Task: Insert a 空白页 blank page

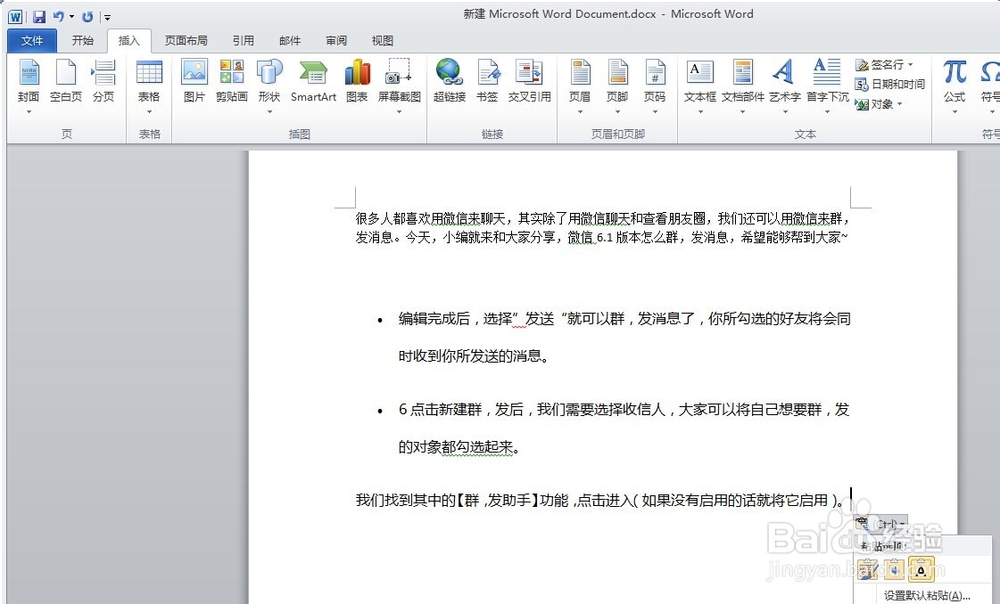Action: pos(66,80)
